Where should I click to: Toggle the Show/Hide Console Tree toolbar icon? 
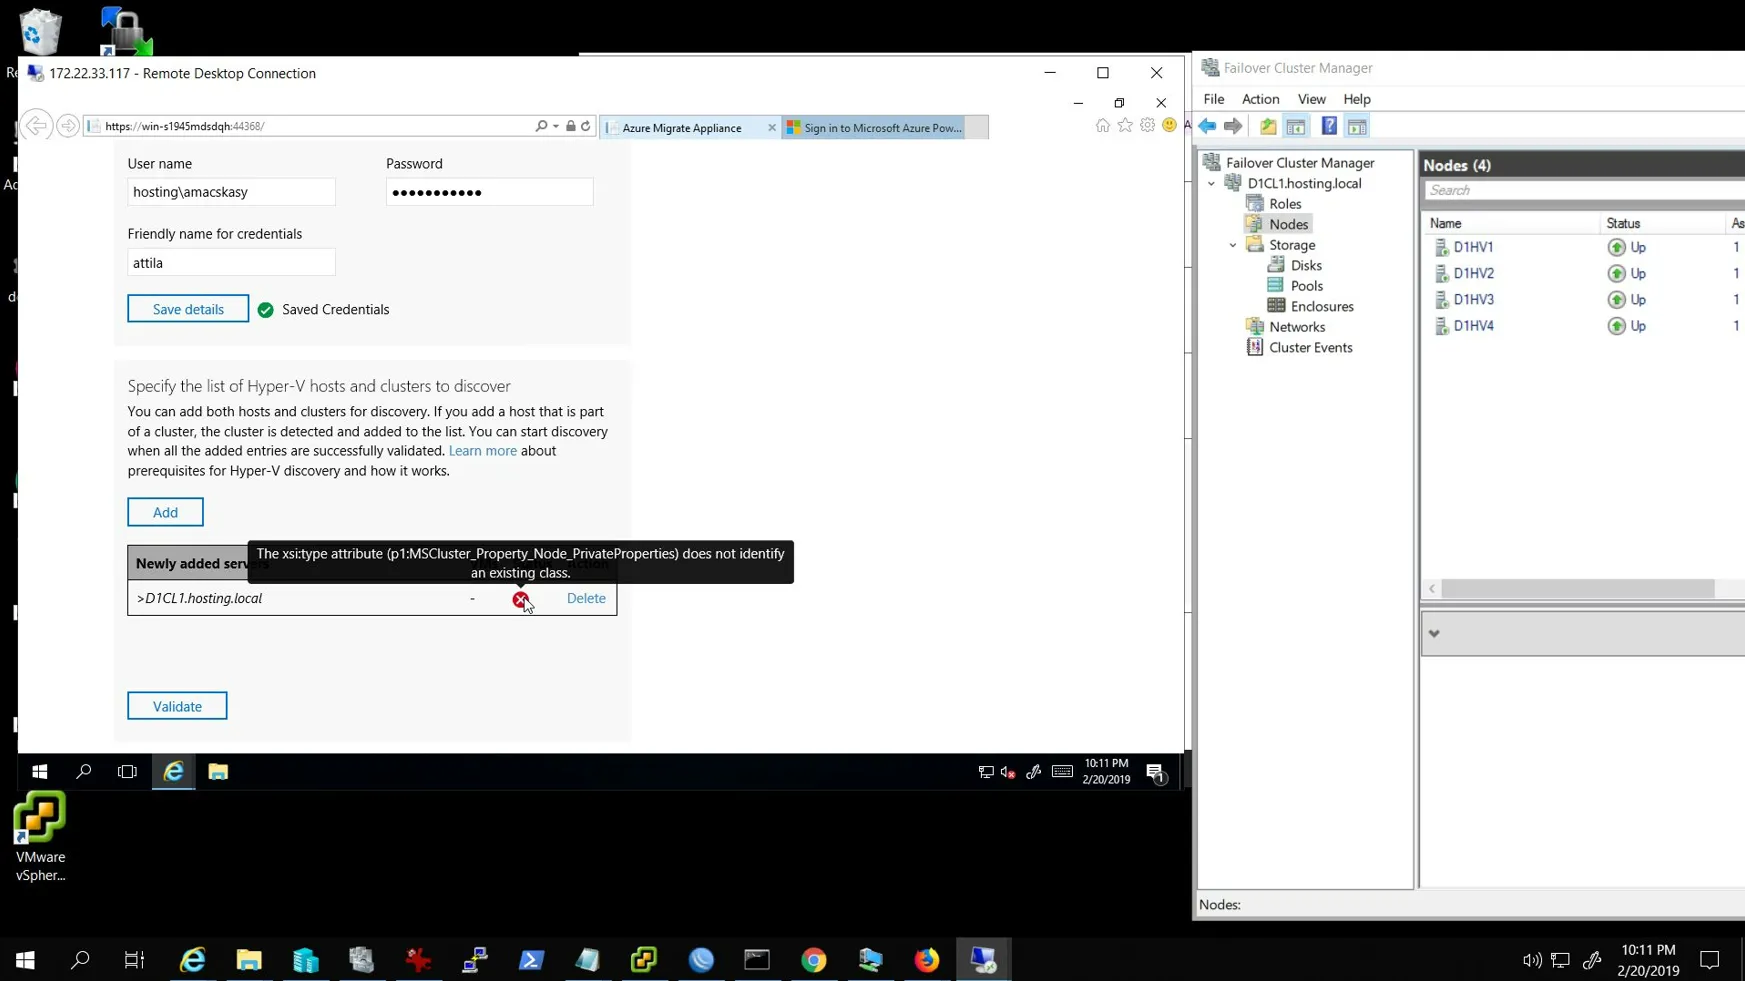(x=1296, y=126)
